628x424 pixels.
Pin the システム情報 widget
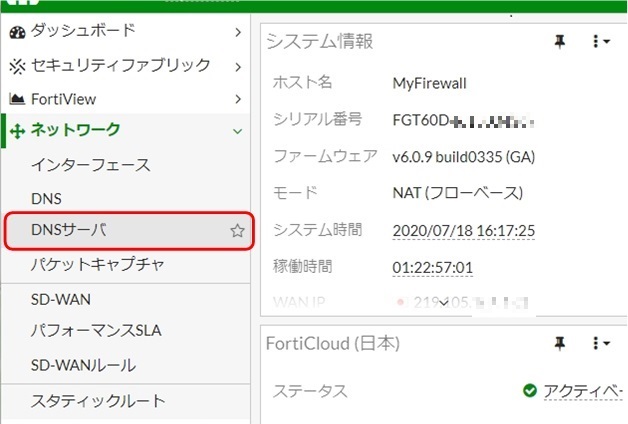[x=560, y=41]
